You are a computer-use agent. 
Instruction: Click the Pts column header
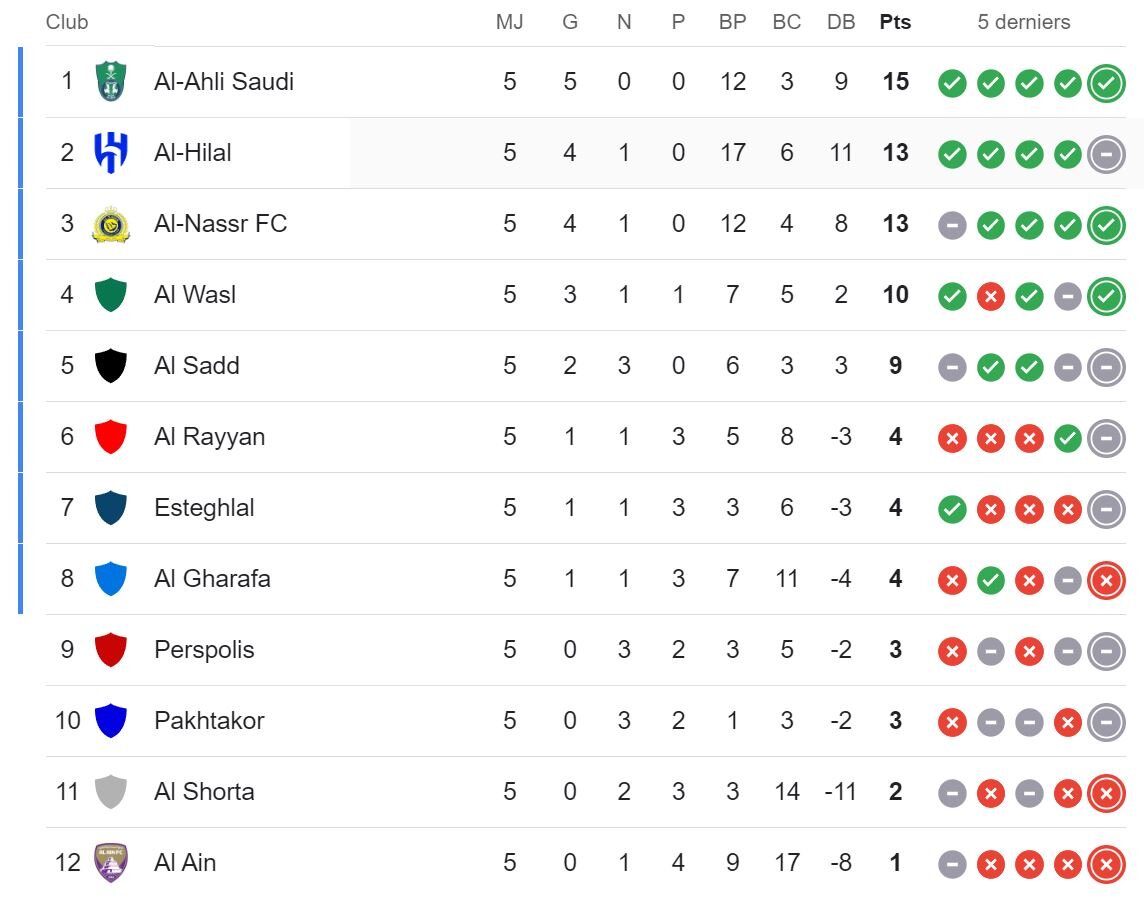tap(895, 22)
